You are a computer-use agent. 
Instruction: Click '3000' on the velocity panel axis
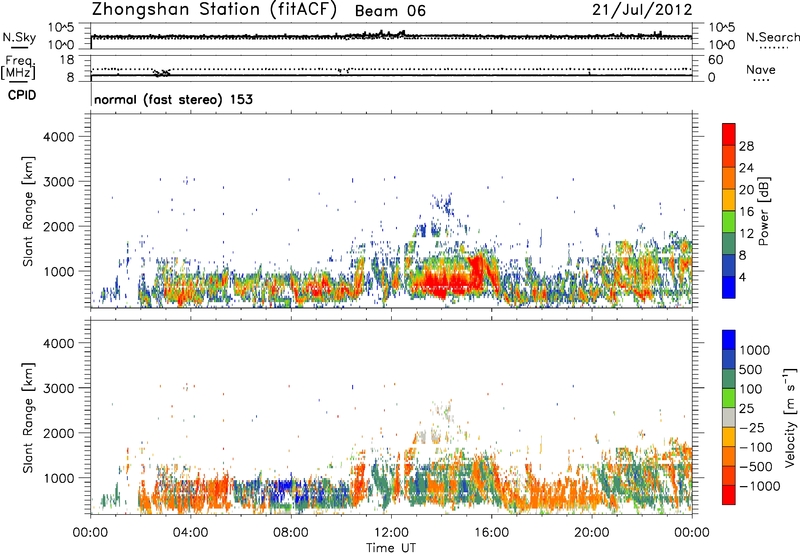point(58,388)
